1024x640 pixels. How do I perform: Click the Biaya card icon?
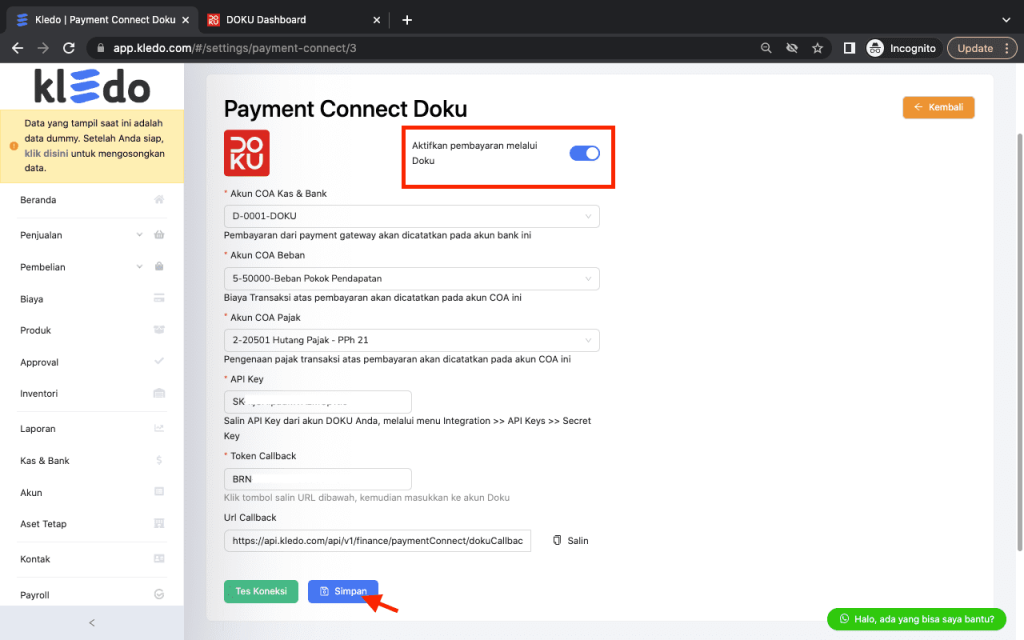[159, 298]
